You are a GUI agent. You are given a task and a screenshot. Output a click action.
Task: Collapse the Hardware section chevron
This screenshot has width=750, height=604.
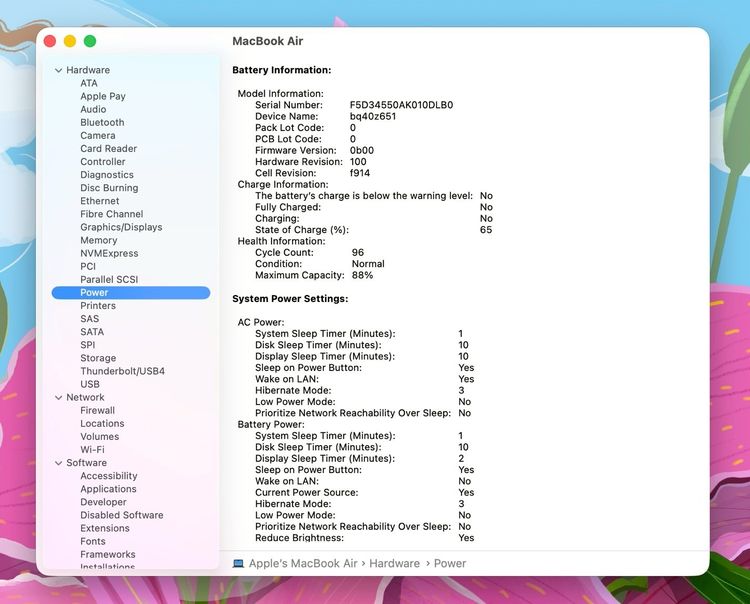coord(58,70)
